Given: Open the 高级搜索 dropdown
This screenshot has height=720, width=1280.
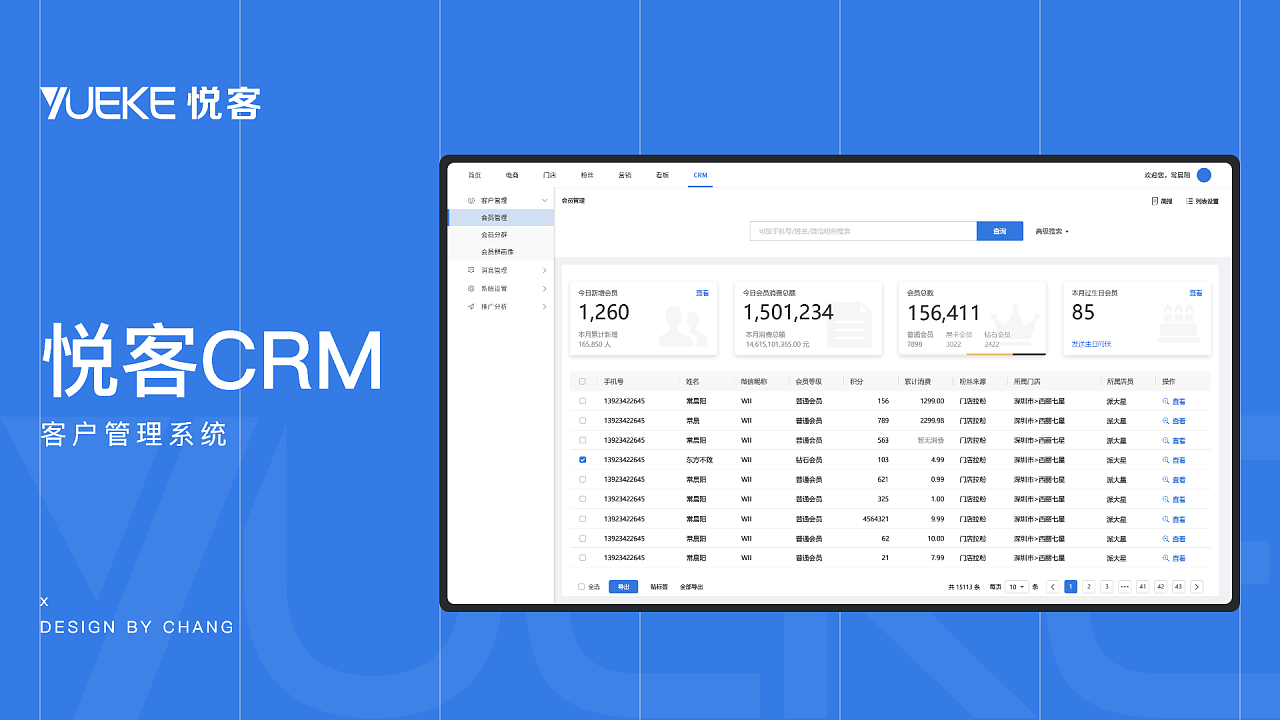Looking at the screenshot, I should coord(1052,231).
